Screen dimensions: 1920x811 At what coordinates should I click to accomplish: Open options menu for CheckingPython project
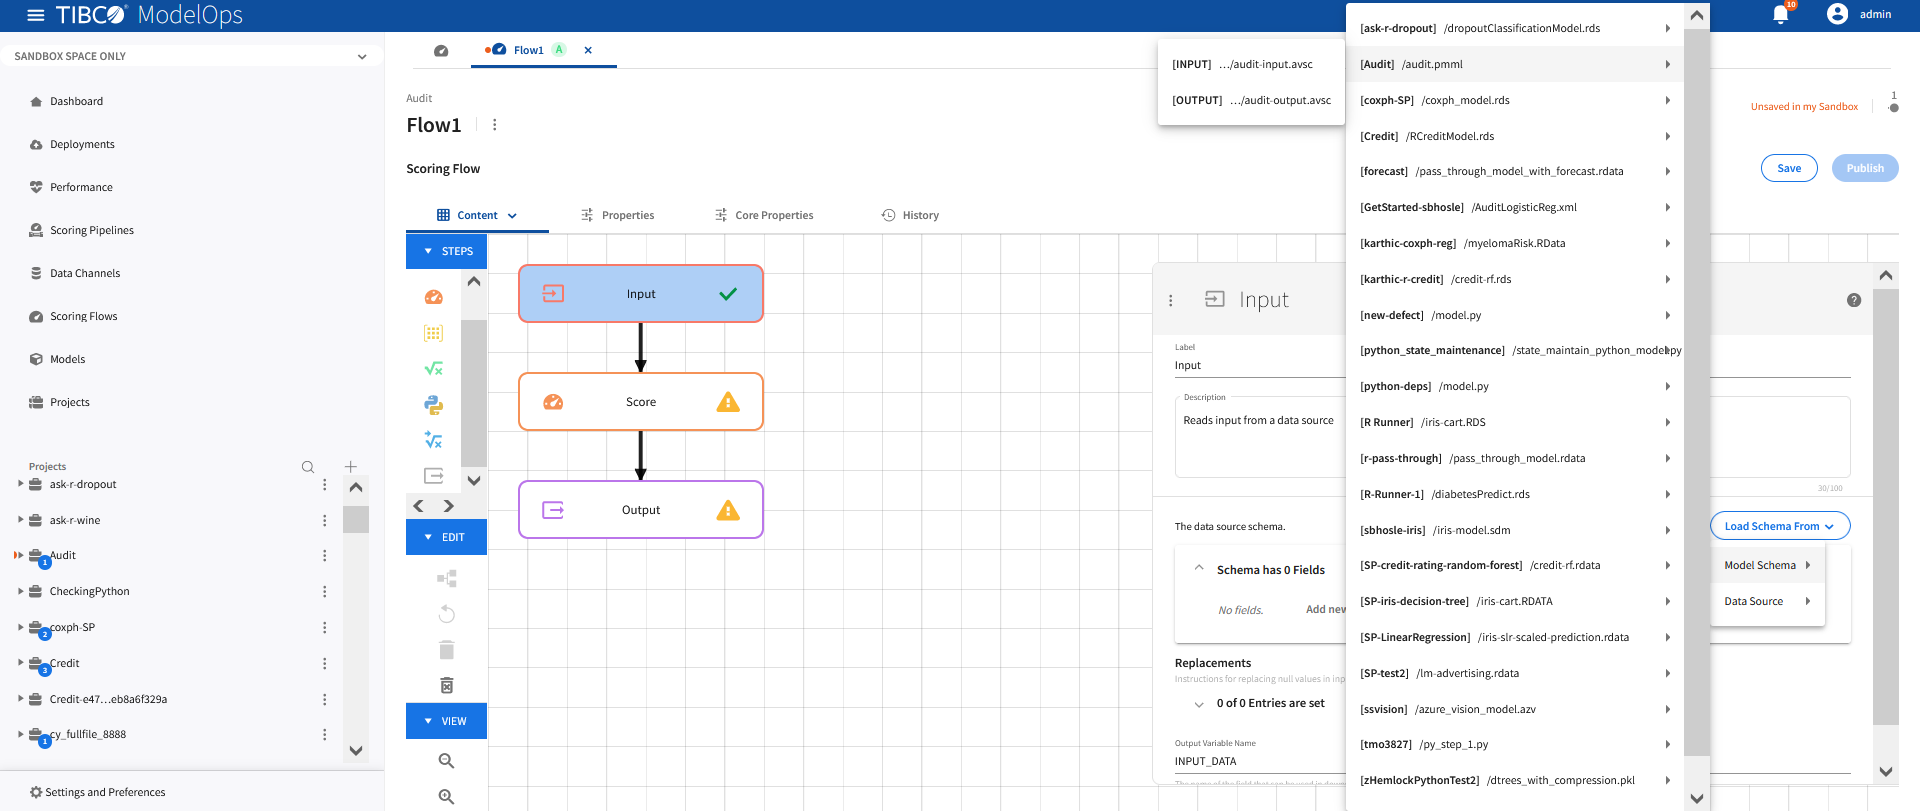click(324, 592)
